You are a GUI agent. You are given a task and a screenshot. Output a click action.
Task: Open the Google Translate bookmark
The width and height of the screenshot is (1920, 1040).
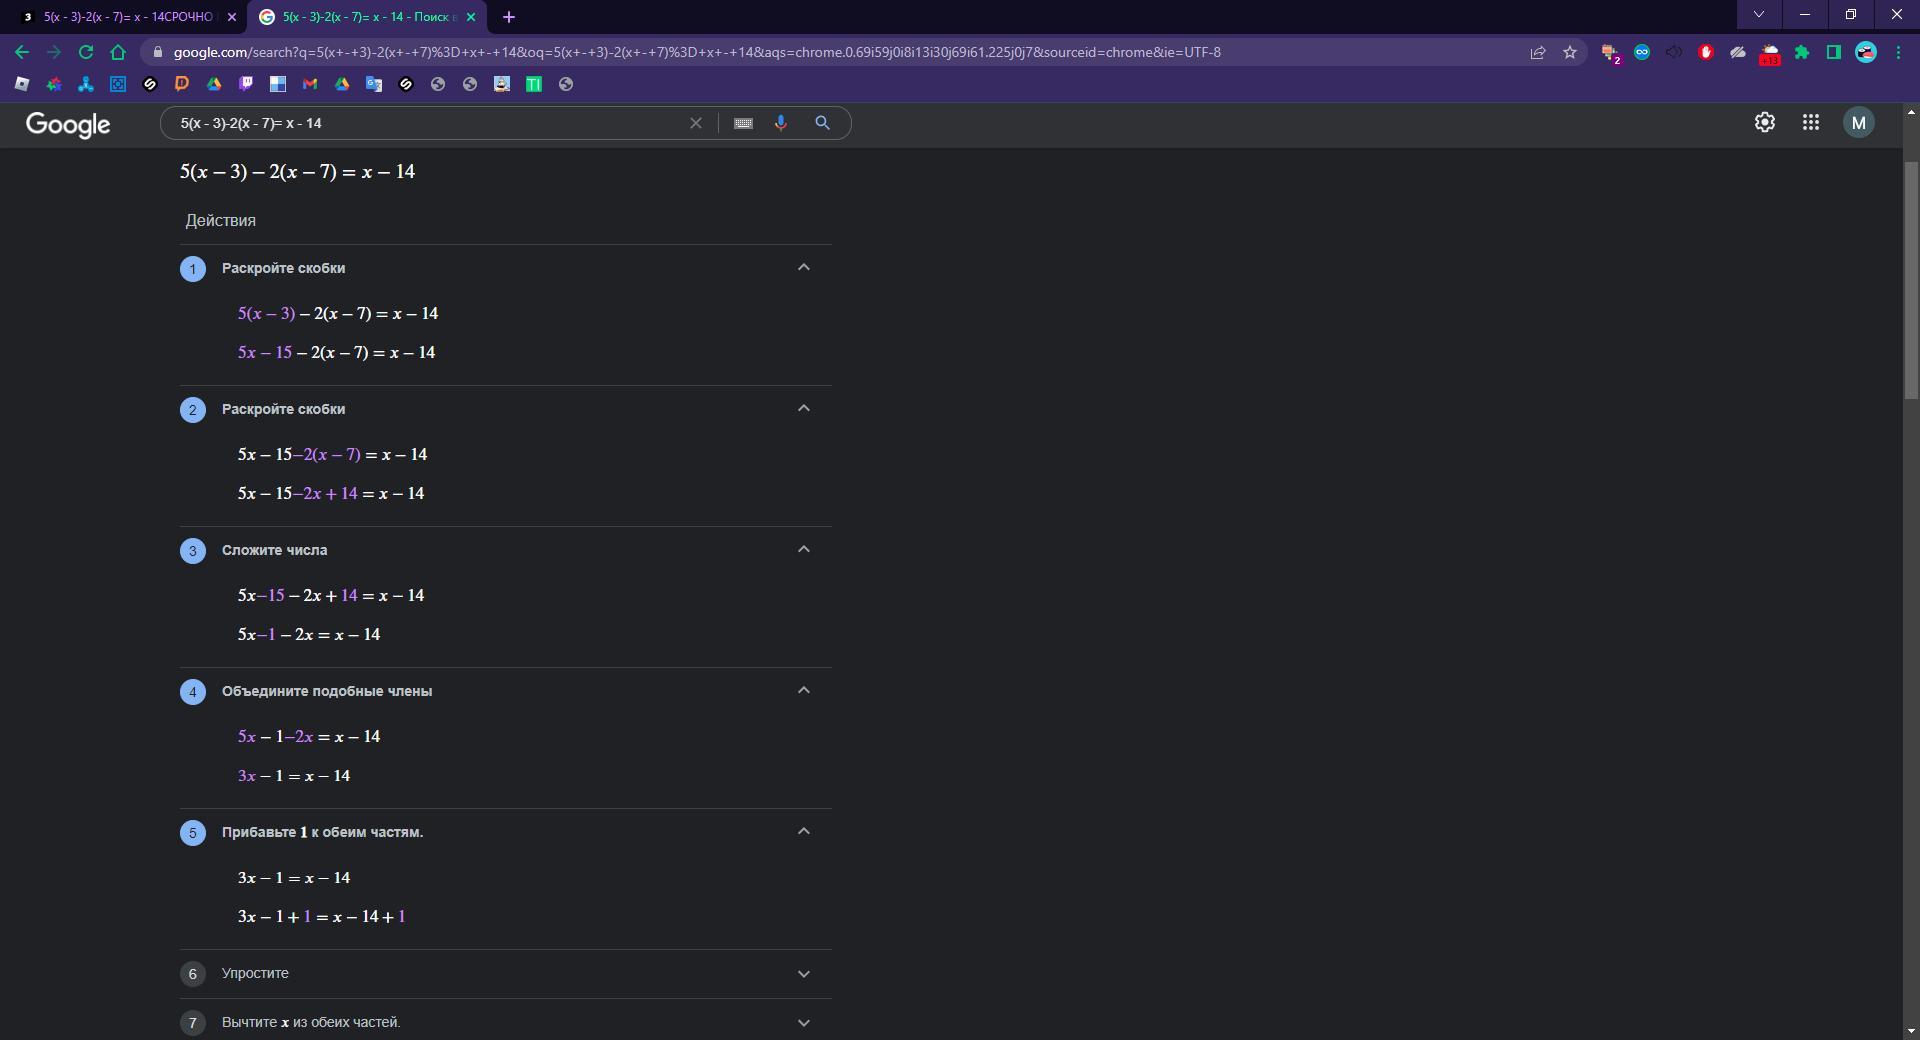tap(374, 84)
